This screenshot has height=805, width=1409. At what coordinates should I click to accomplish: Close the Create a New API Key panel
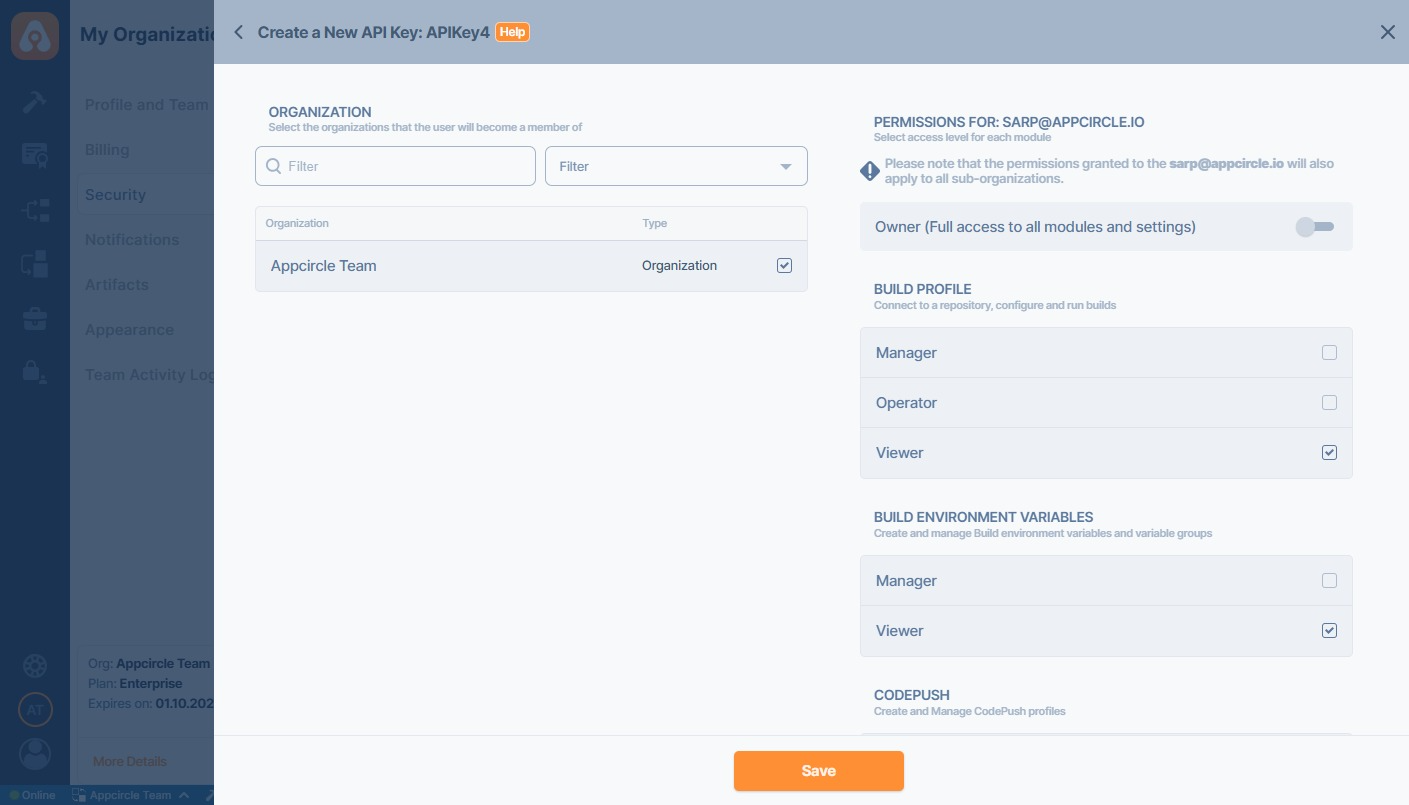coord(1387,32)
